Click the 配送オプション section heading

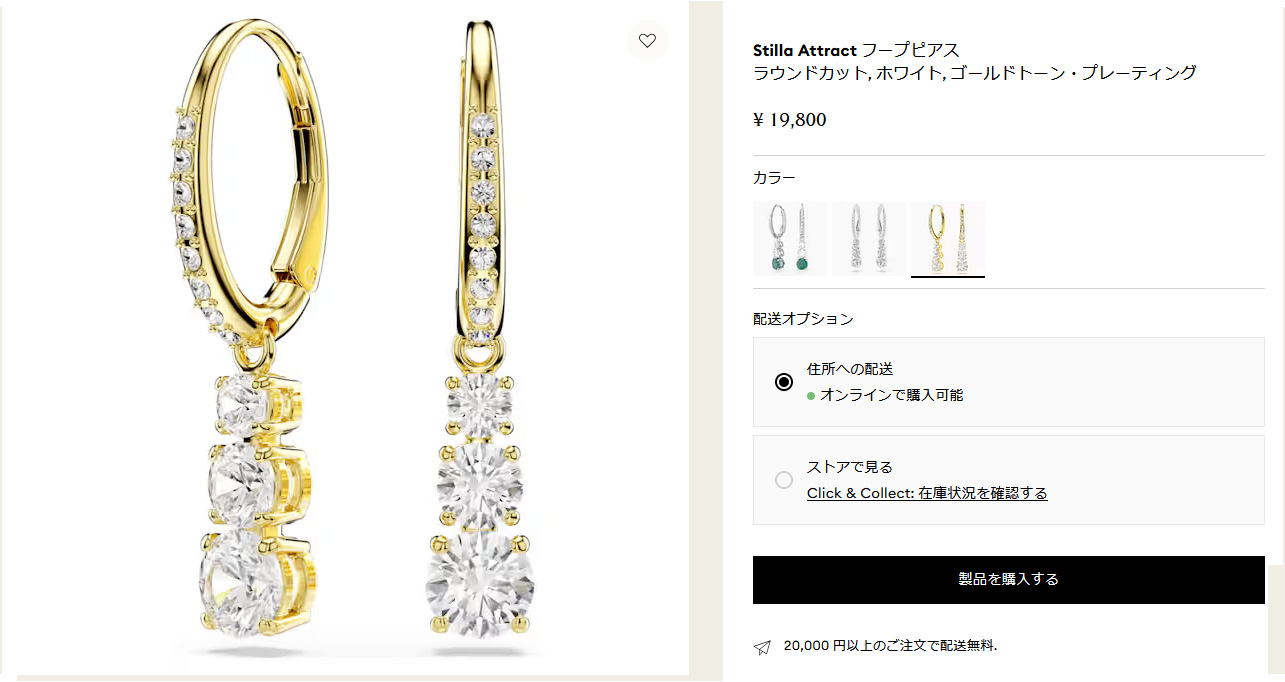(802, 318)
